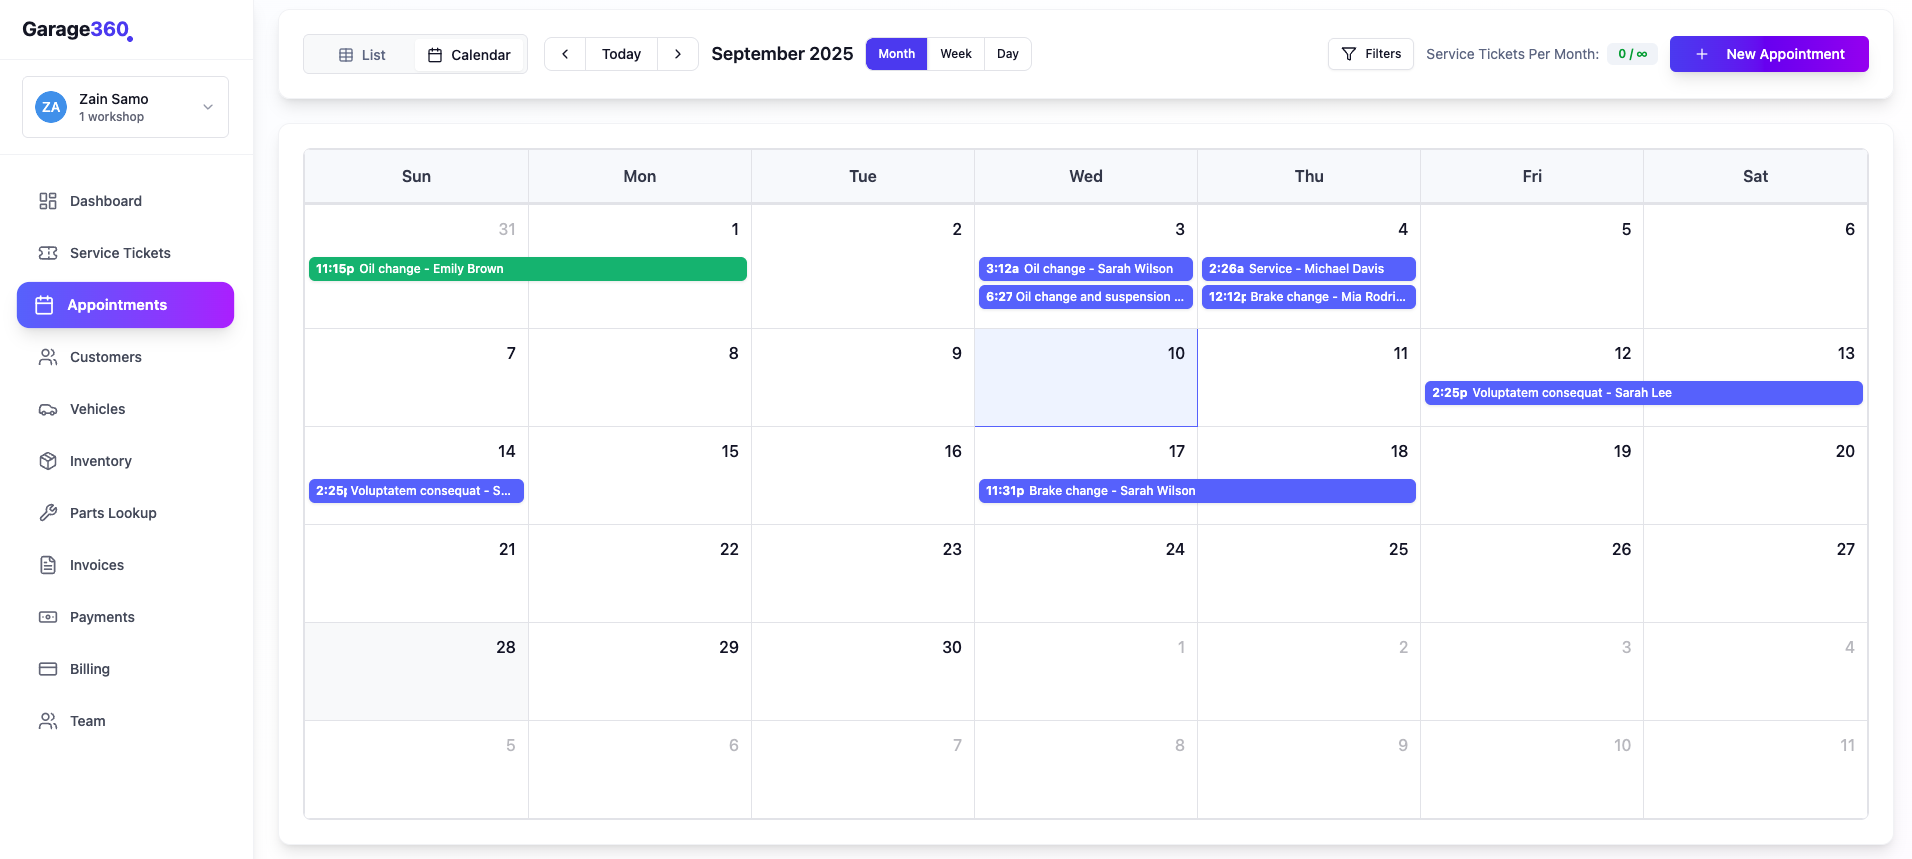
Task: Click the Parts Lookup wrench icon
Action: click(48, 513)
